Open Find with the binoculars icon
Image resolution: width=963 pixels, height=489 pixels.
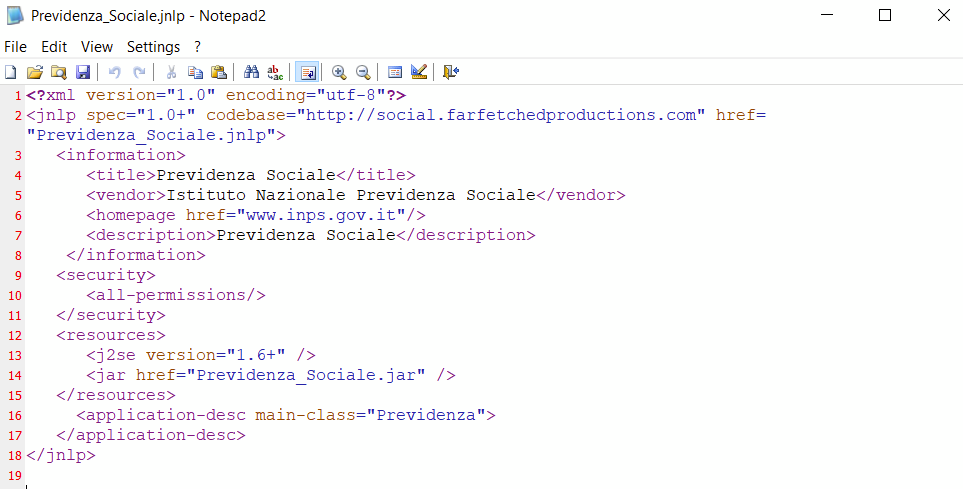(x=251, y=72)
